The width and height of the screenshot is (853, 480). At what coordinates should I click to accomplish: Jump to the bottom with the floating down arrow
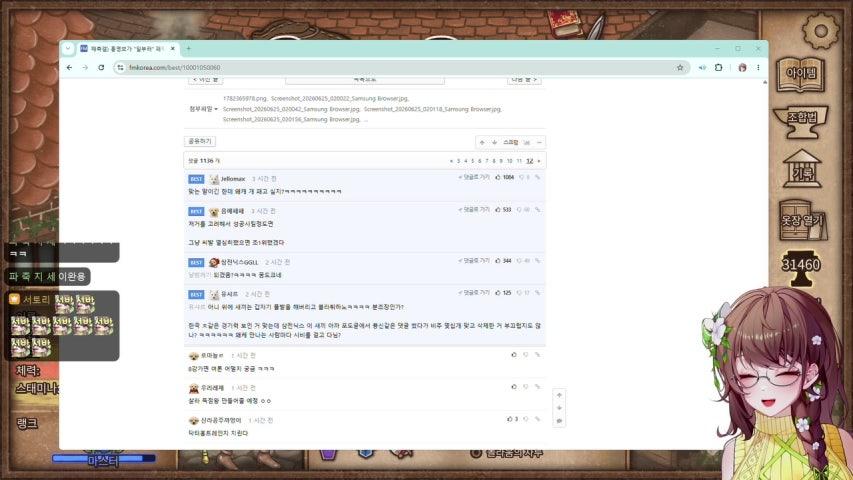pyautogui.click(x=559, y=408)
